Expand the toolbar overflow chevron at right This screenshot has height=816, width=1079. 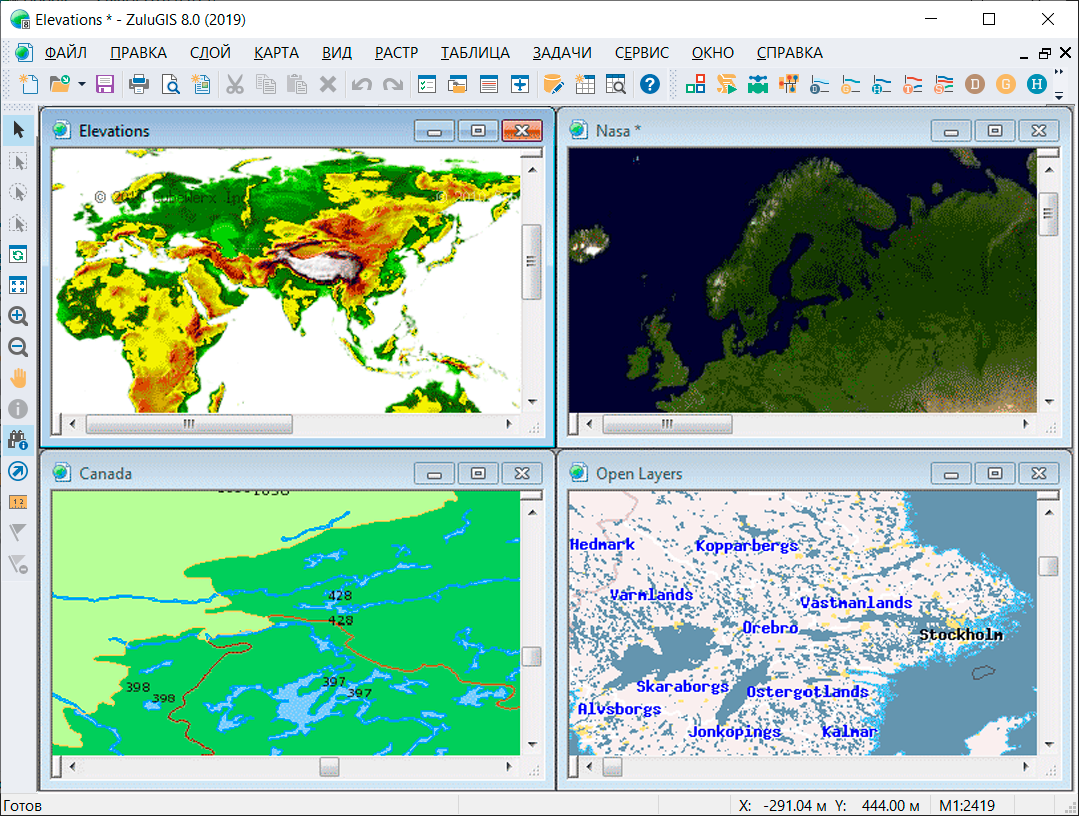click(1059, 74)
